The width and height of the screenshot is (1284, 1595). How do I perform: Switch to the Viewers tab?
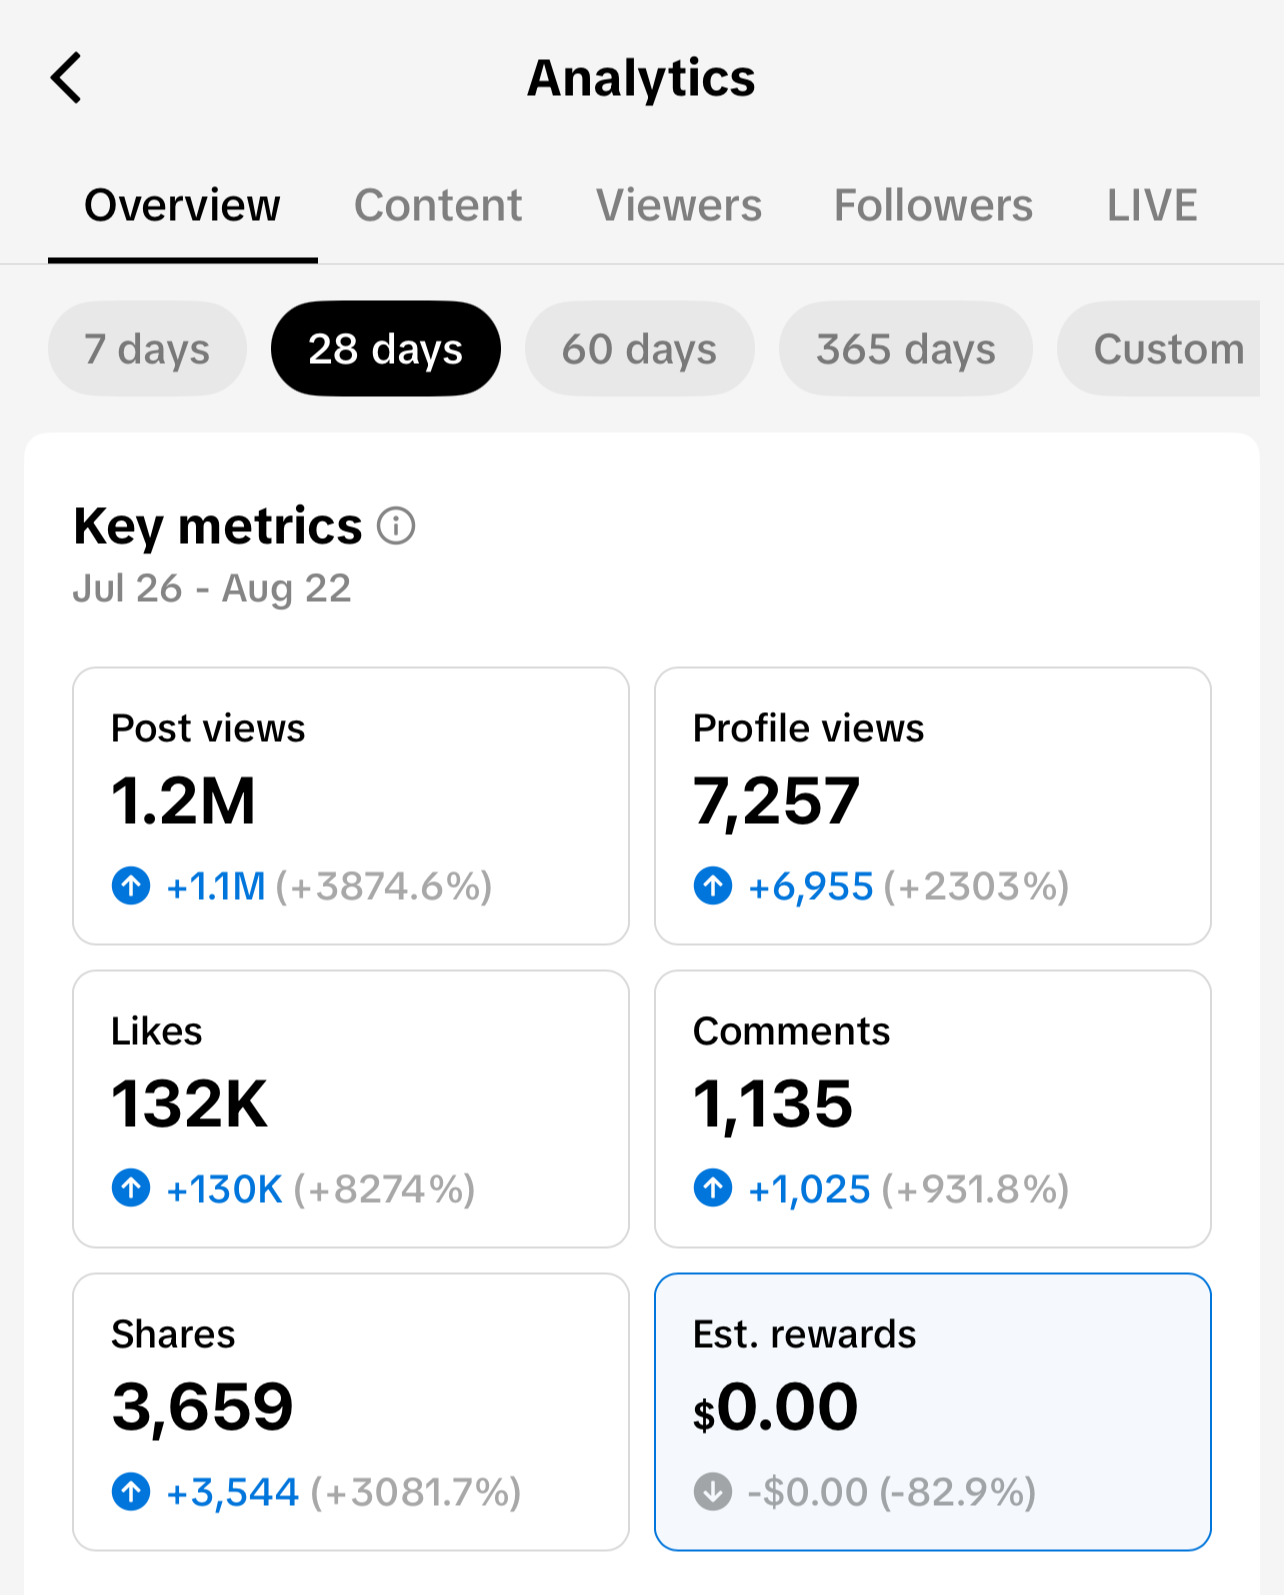679,205
